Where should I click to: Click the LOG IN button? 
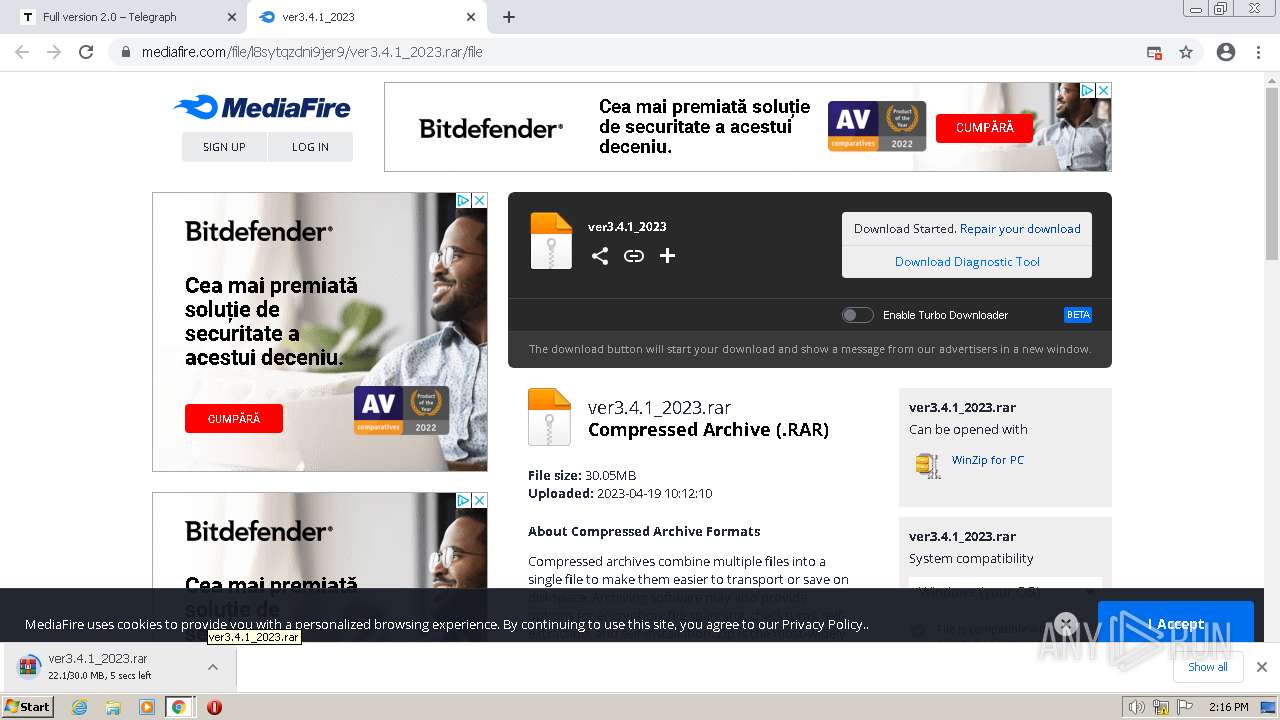click(310, 147)
